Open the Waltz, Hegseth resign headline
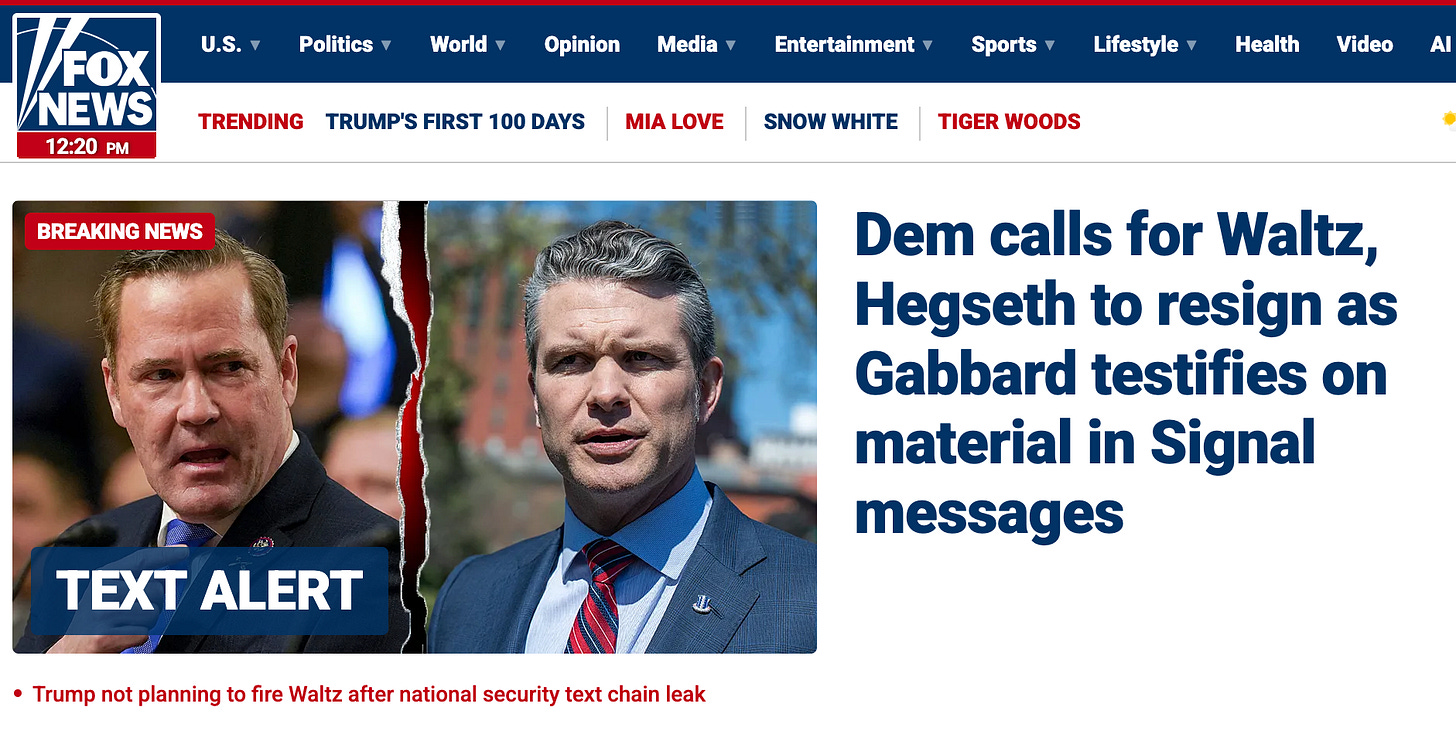This screenshot has width=1456, height=741. click(1126, 373)
